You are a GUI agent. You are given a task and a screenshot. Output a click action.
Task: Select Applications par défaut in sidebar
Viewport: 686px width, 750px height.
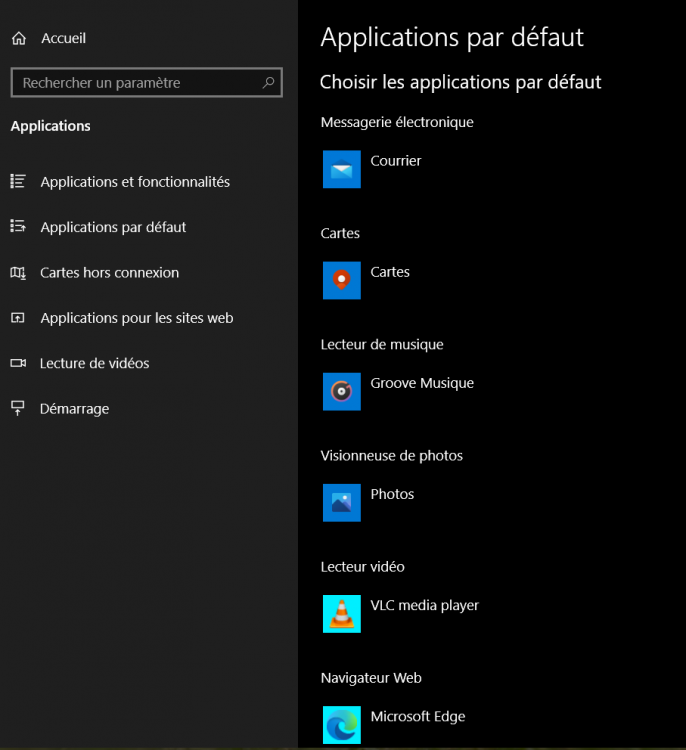(x=113, y=227)
